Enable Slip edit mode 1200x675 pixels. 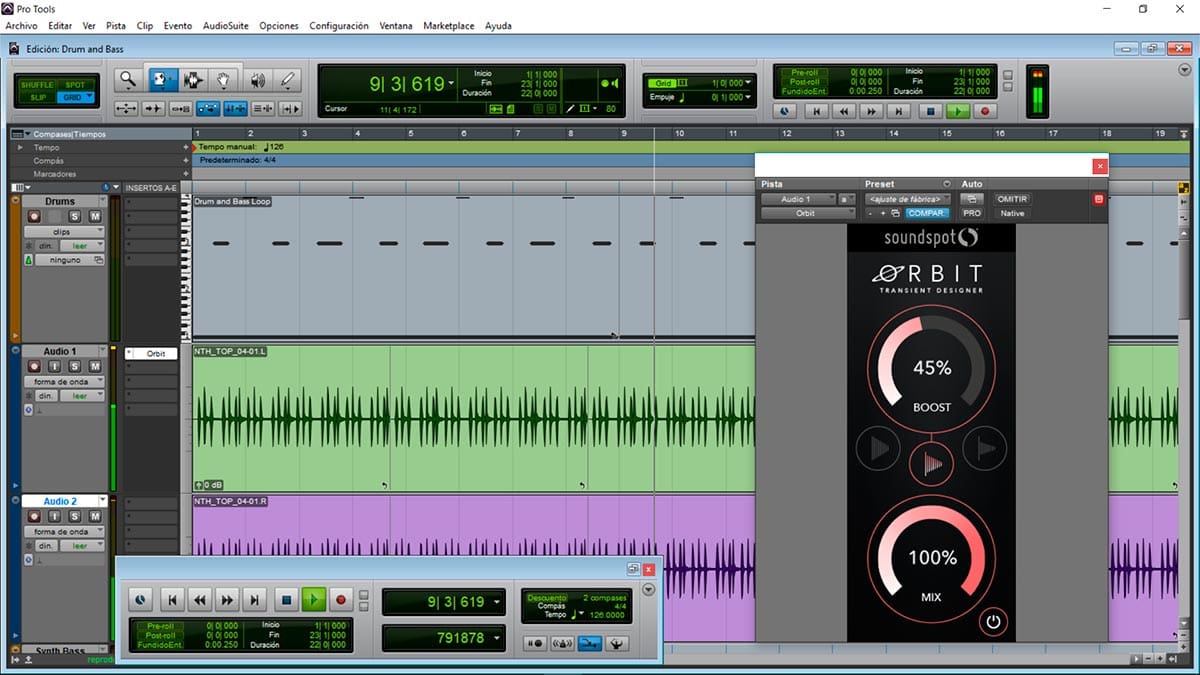coord(37,97)
